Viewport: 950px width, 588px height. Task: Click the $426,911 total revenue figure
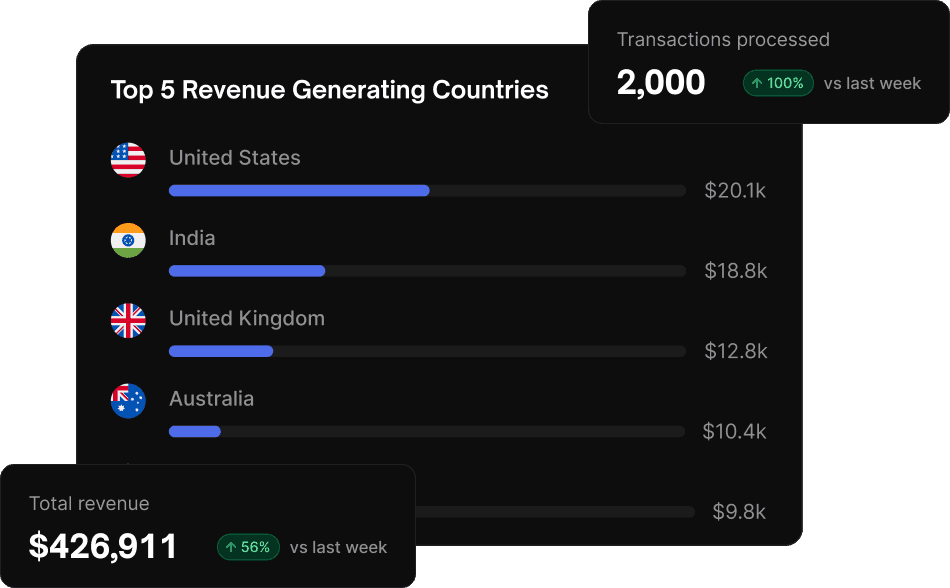tap(103, 546)
